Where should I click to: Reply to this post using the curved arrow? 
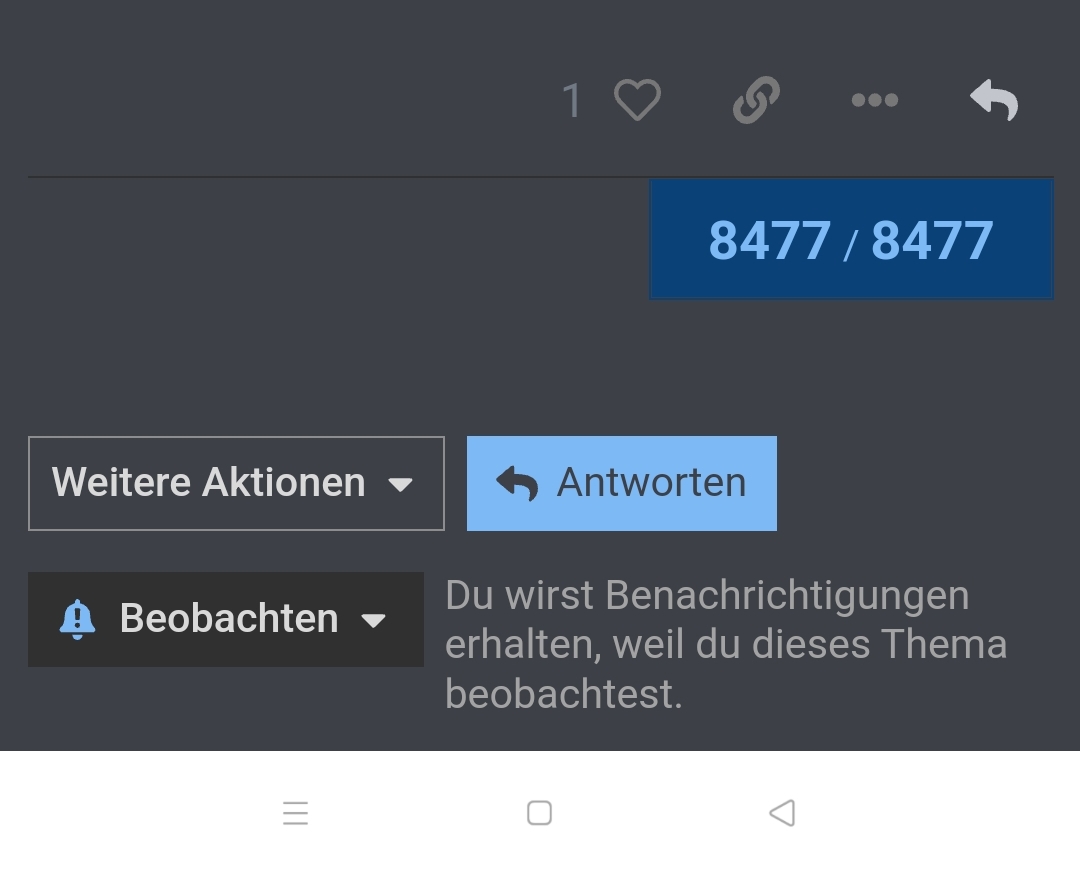(x=994, y=100)
